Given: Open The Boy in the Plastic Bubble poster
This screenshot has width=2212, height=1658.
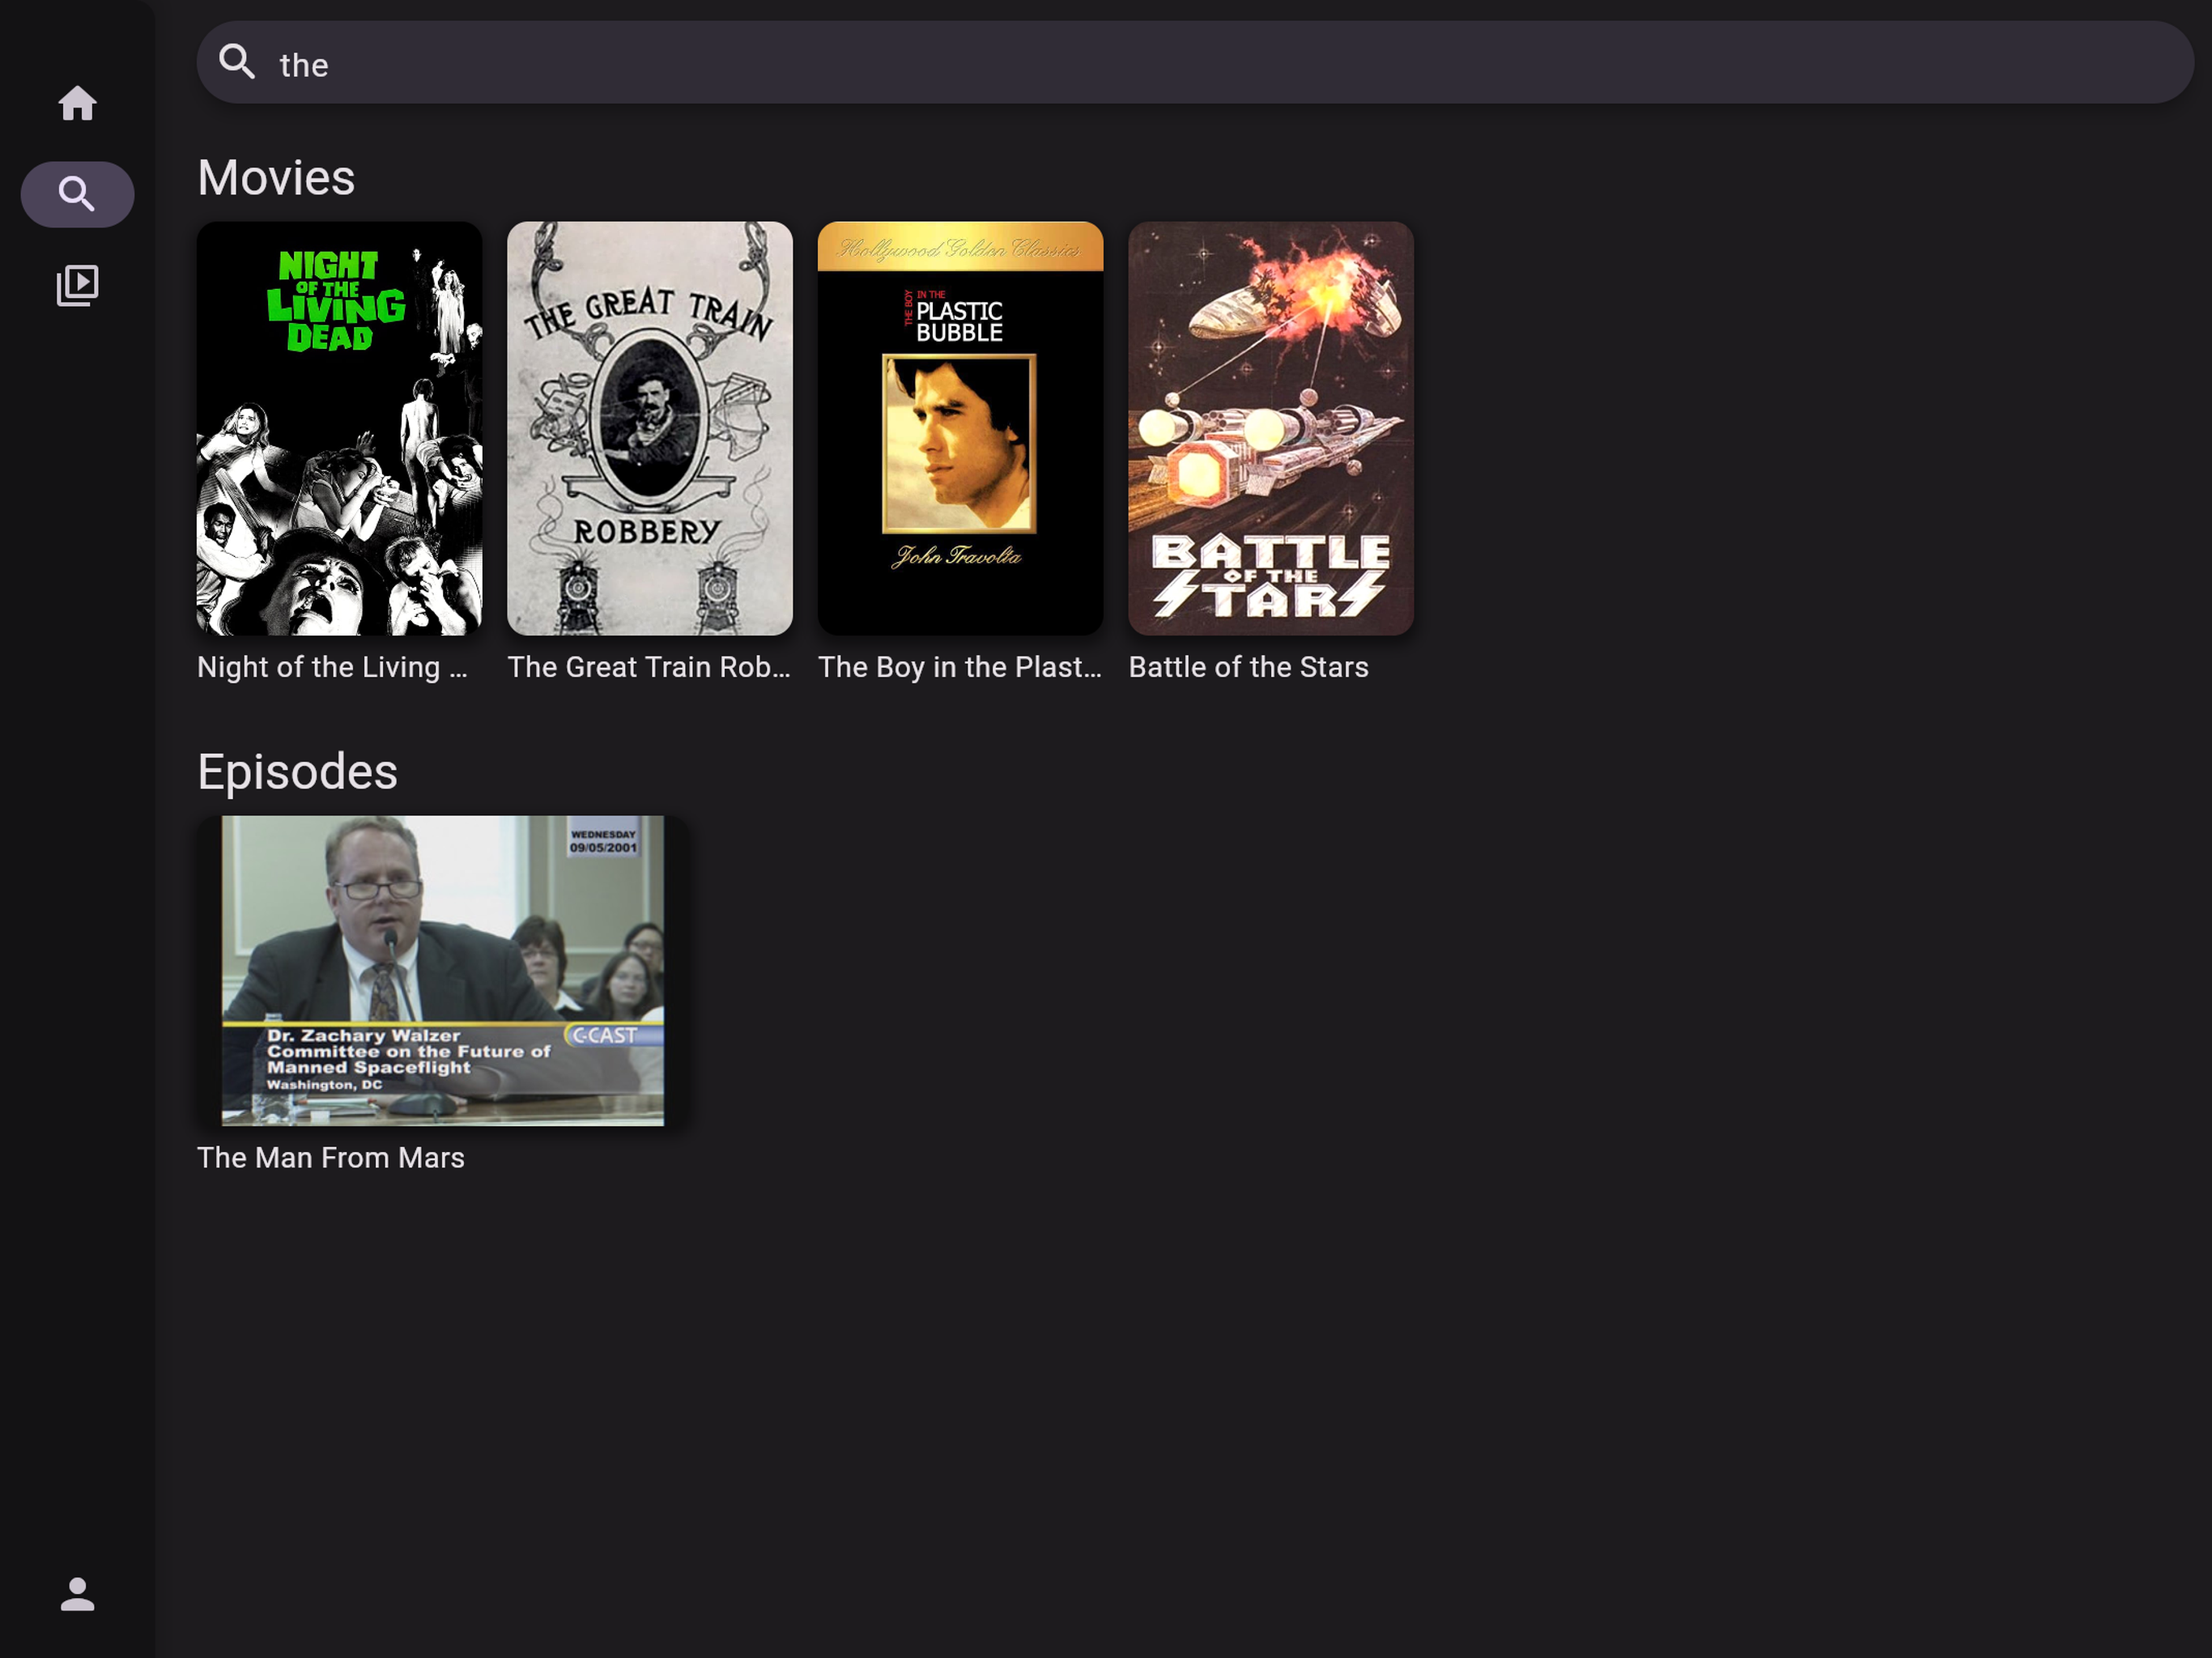Looking at the screenshot, I should [x=960, y=428].
